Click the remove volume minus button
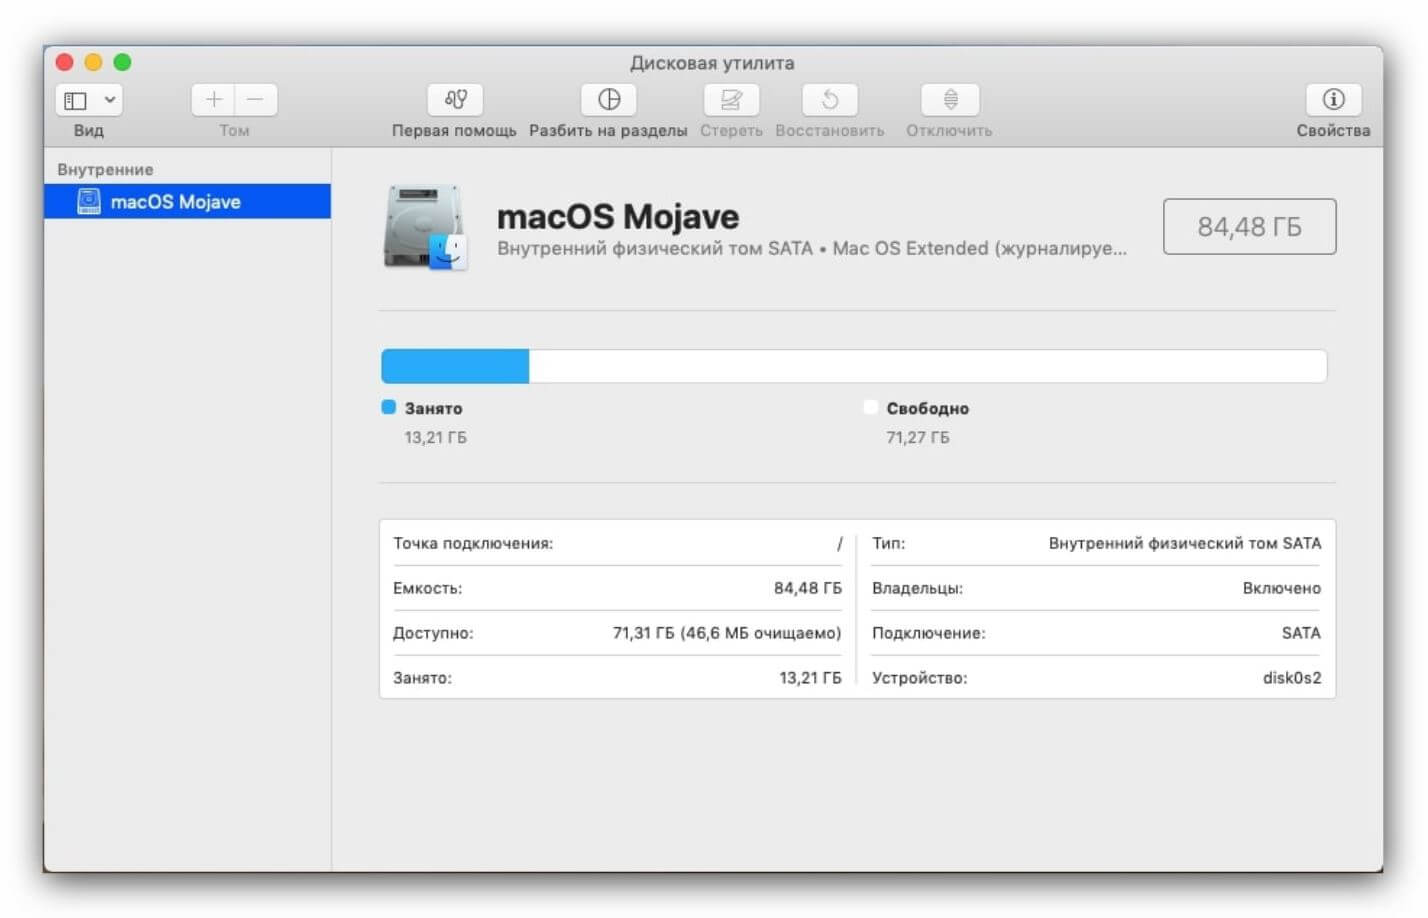Viewport: 1428px width, 918px height. tap(256, 99)
